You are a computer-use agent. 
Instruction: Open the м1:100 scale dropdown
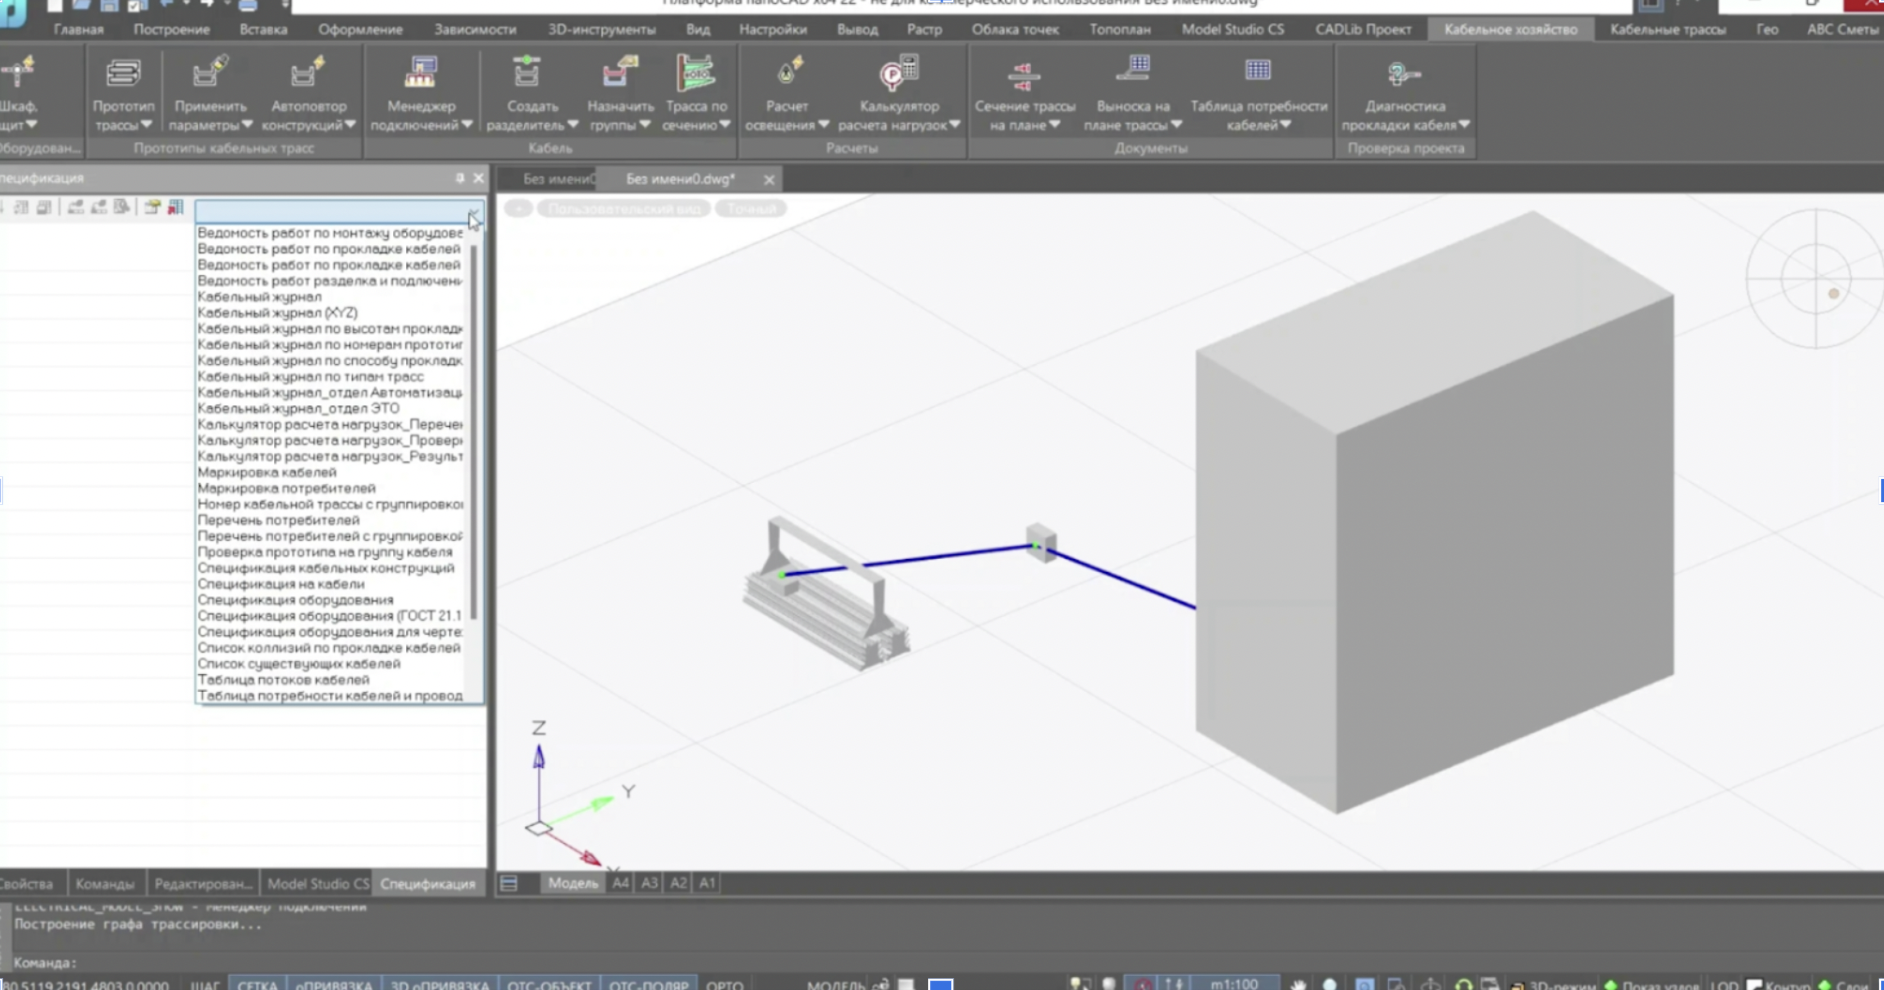click(x=1234, y=984)
